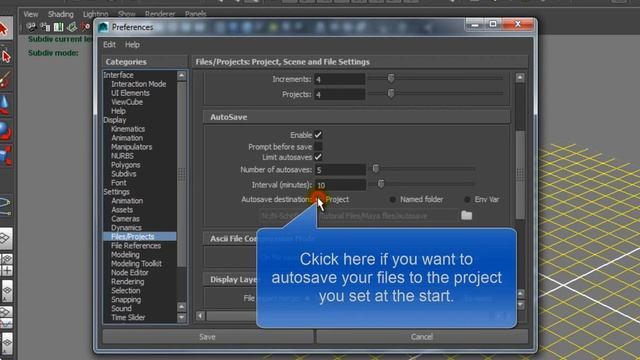Select ViewCube category
This screenshot has height=360, width=640.
click(x=127, y=102)
